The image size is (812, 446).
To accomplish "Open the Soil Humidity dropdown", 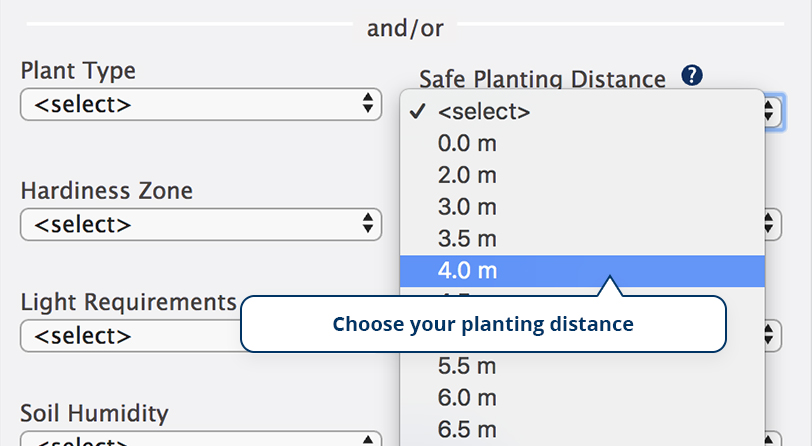I will [x=201, y=438].
